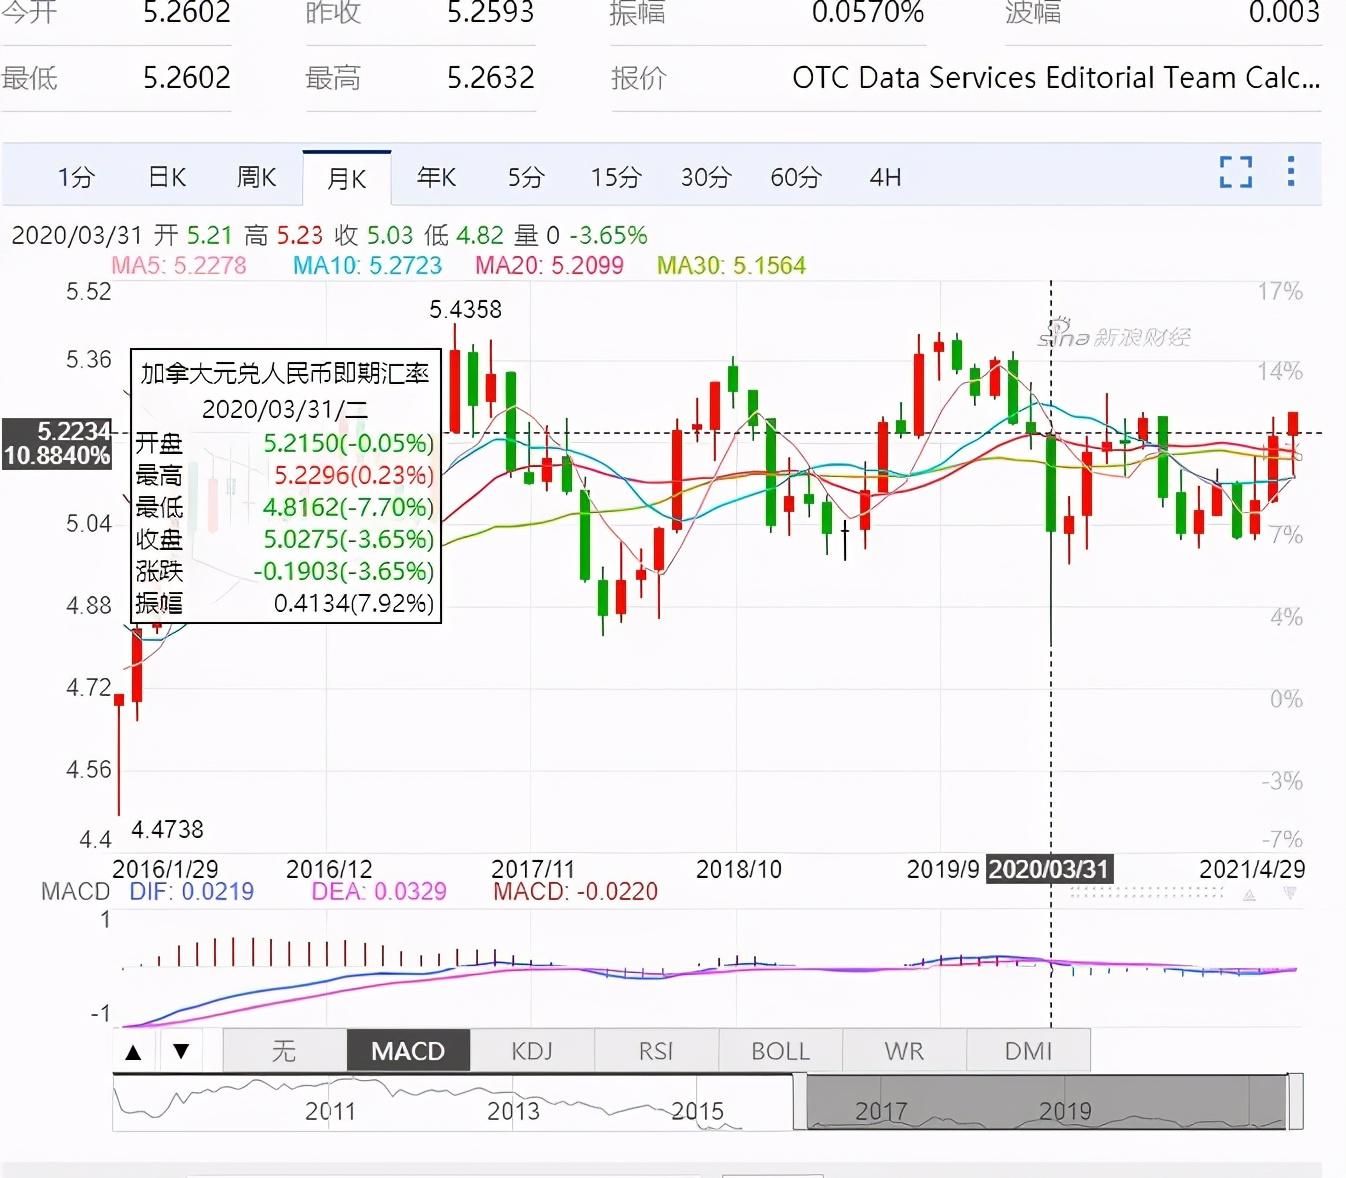This screenshot has height=1178, width=1346.
Task: Select the KDJ indicator button
Action: [532, 1051]
